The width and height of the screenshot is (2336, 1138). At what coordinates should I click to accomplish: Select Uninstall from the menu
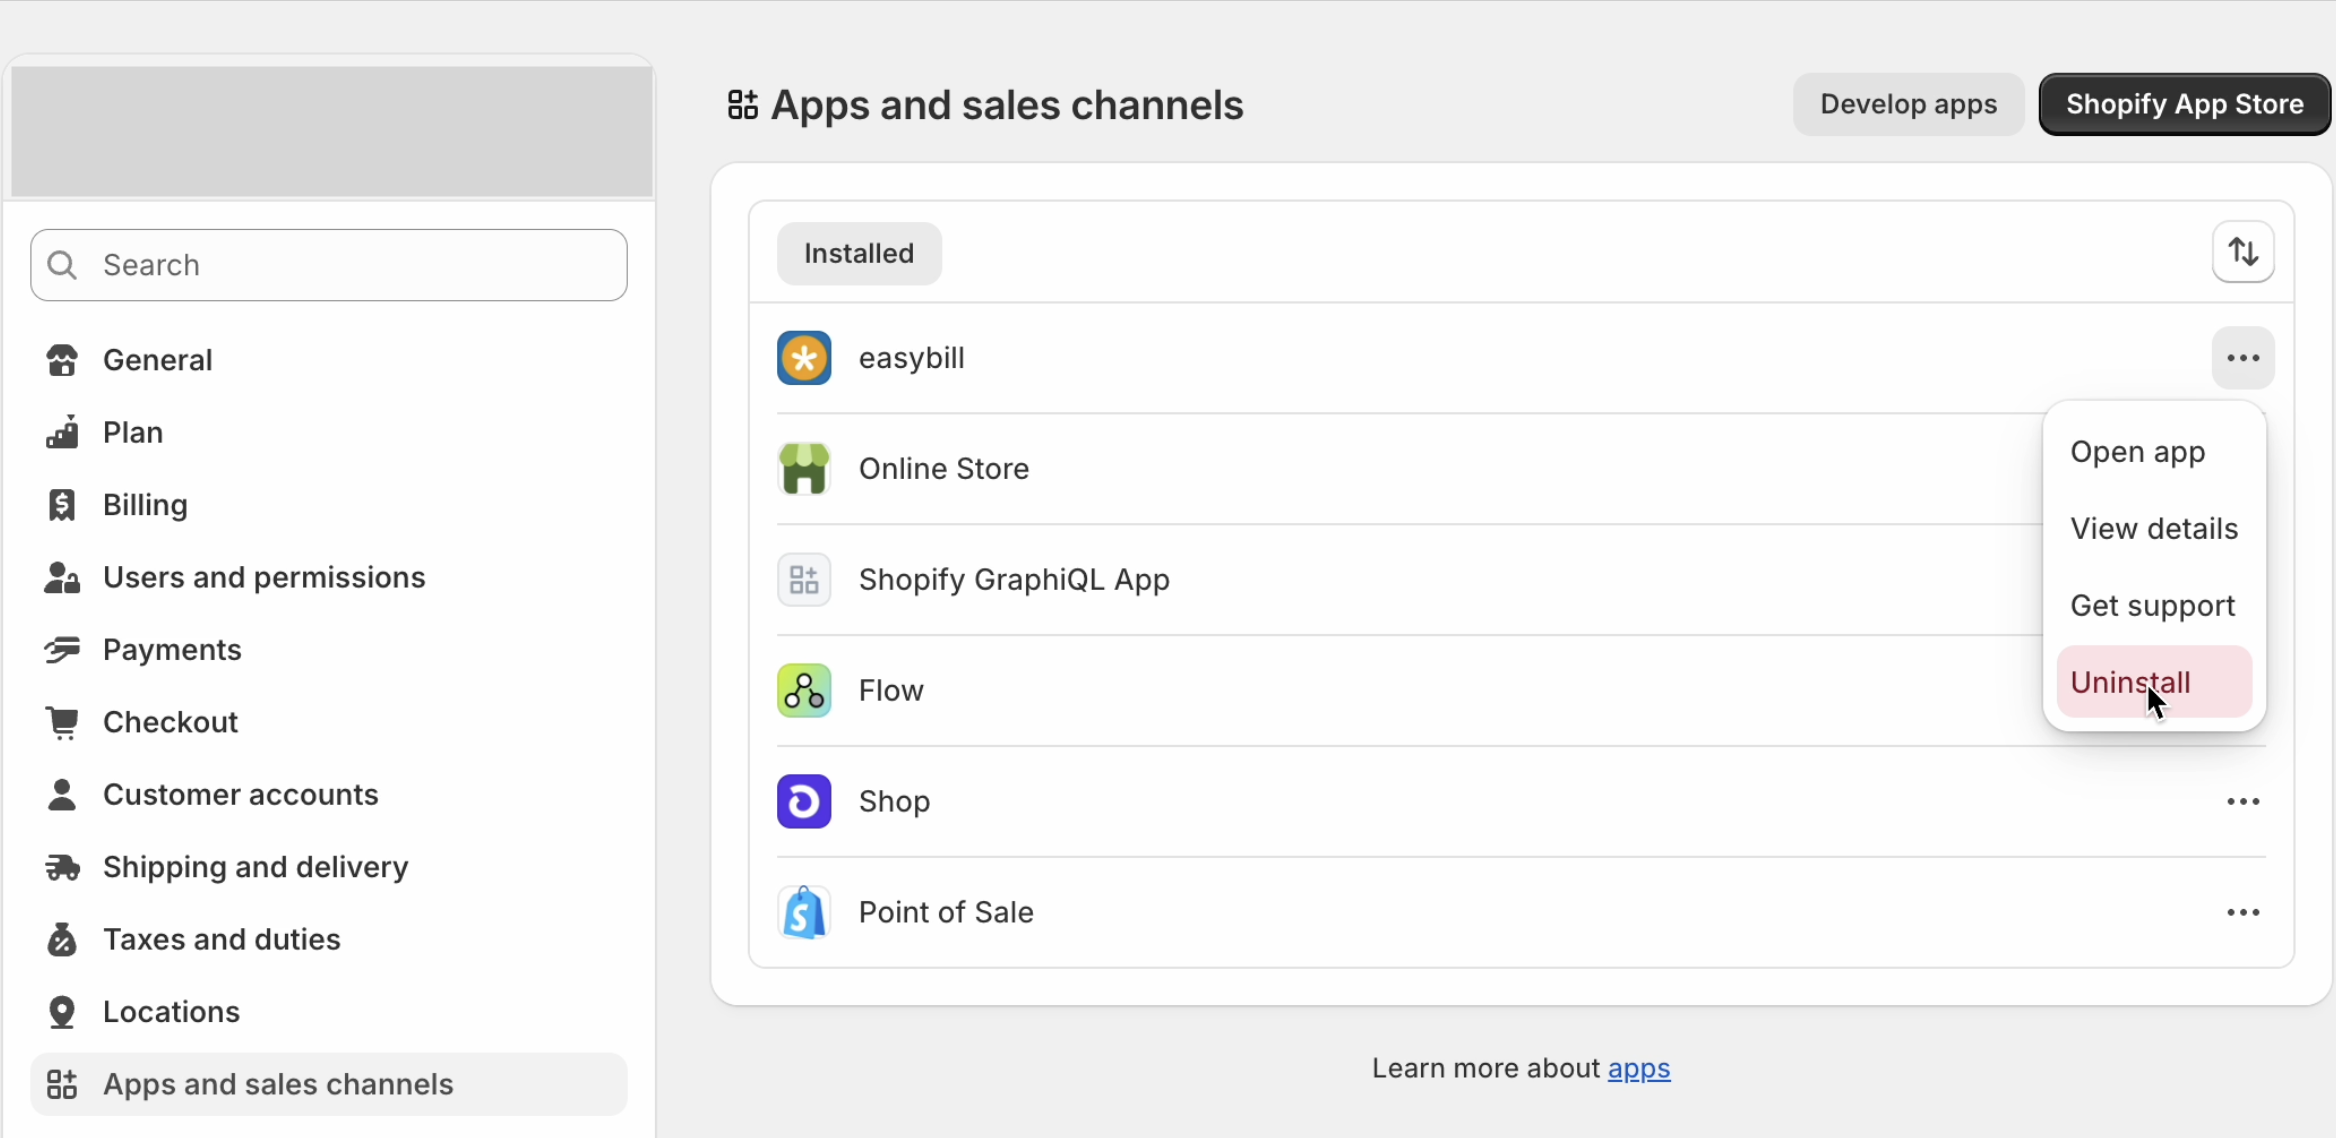pos(2154,682)
